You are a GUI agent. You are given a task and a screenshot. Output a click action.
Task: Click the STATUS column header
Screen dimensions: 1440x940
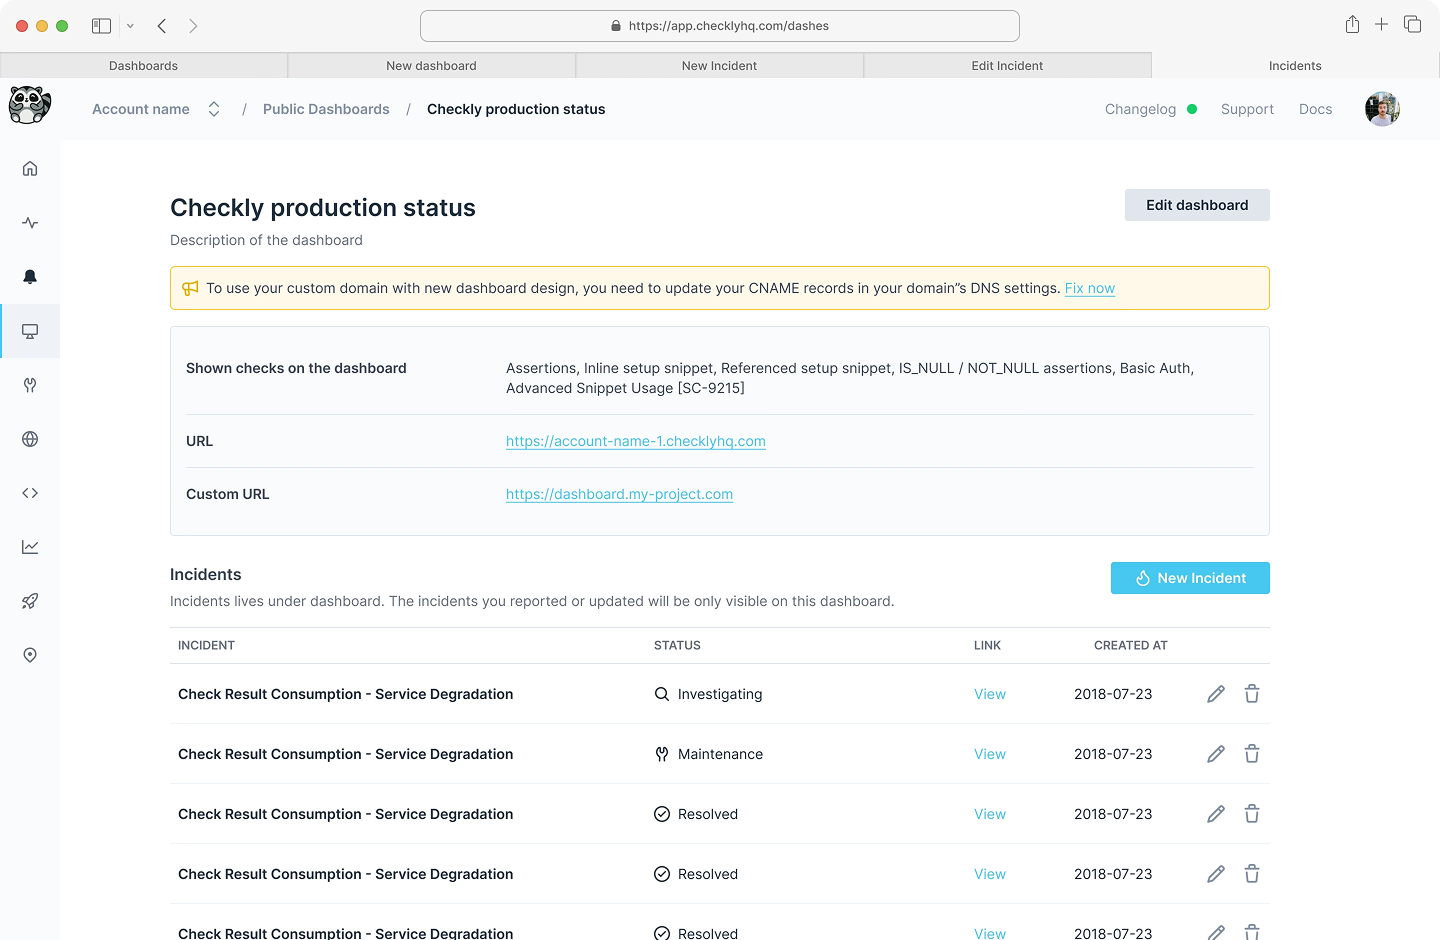tap(677, 645)
